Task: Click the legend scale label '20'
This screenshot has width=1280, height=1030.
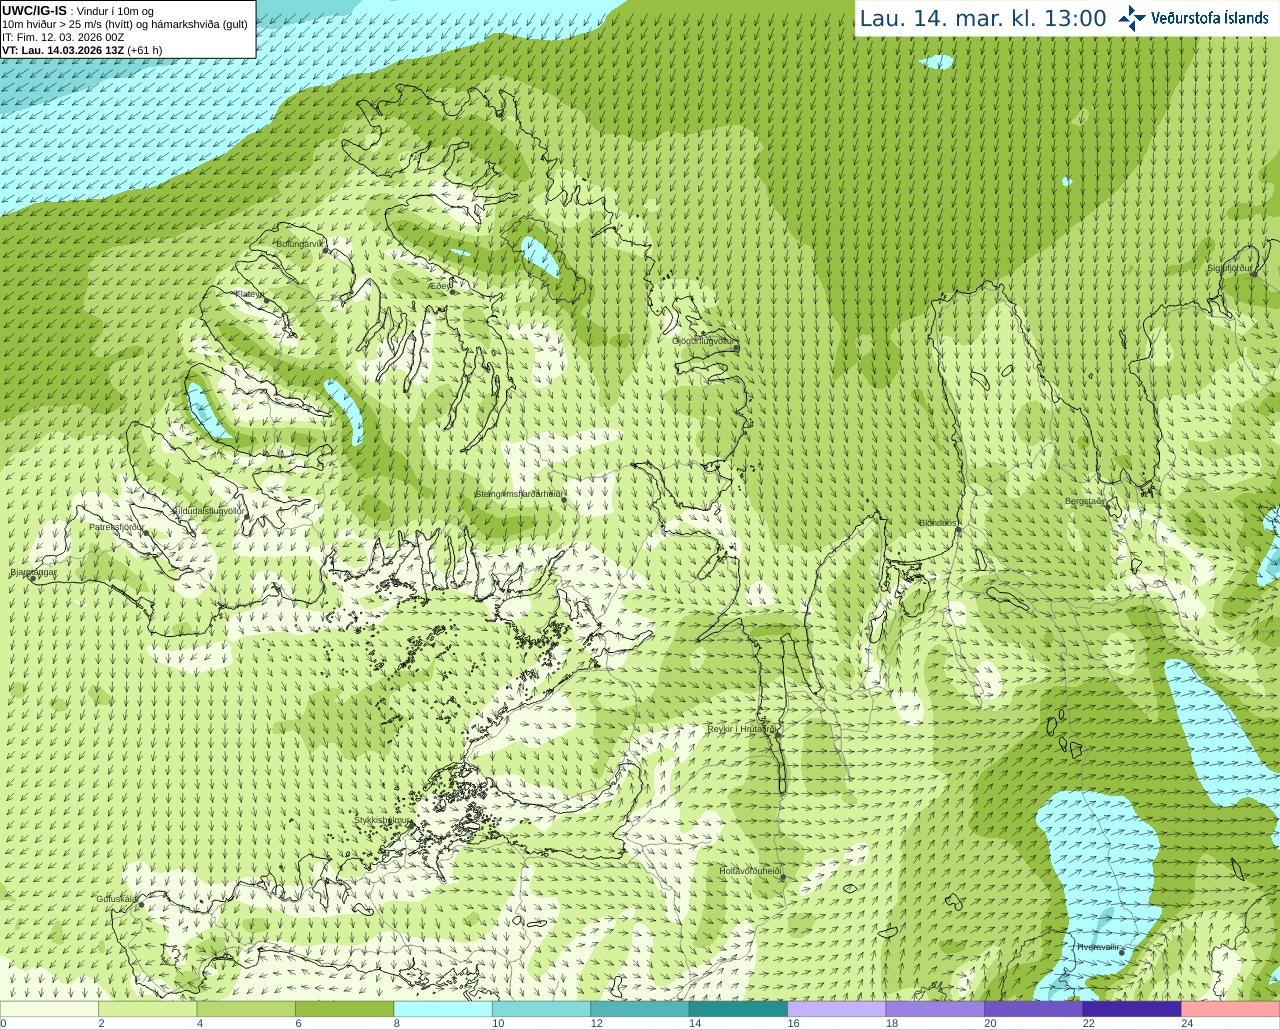Action: click(990, 1023)
